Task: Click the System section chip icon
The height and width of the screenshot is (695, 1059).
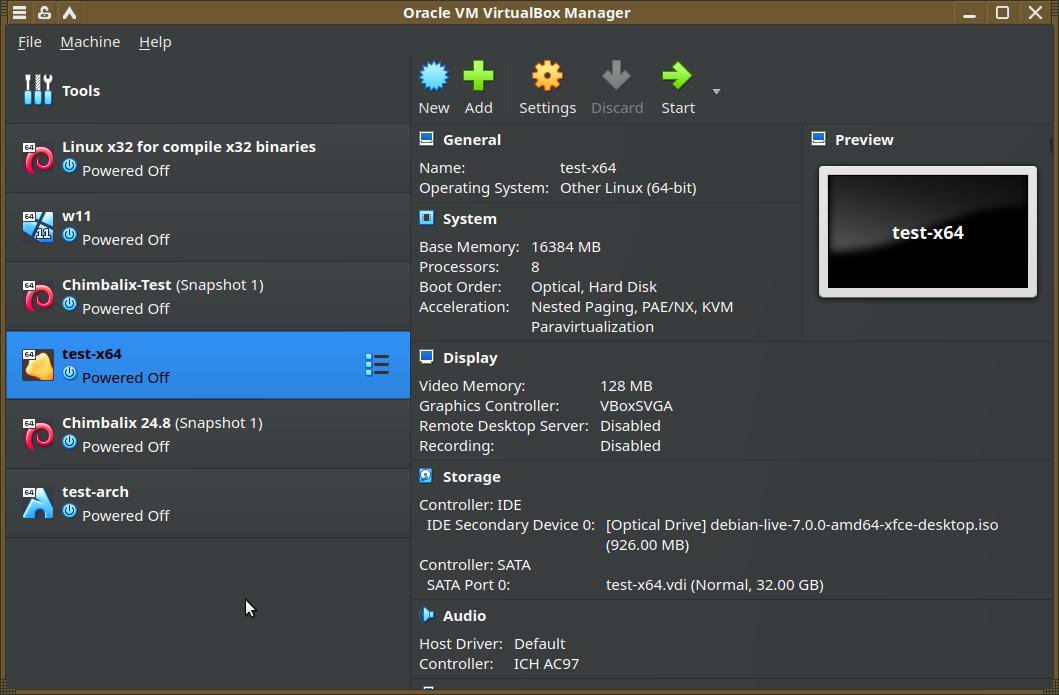Action: point(426,218)
